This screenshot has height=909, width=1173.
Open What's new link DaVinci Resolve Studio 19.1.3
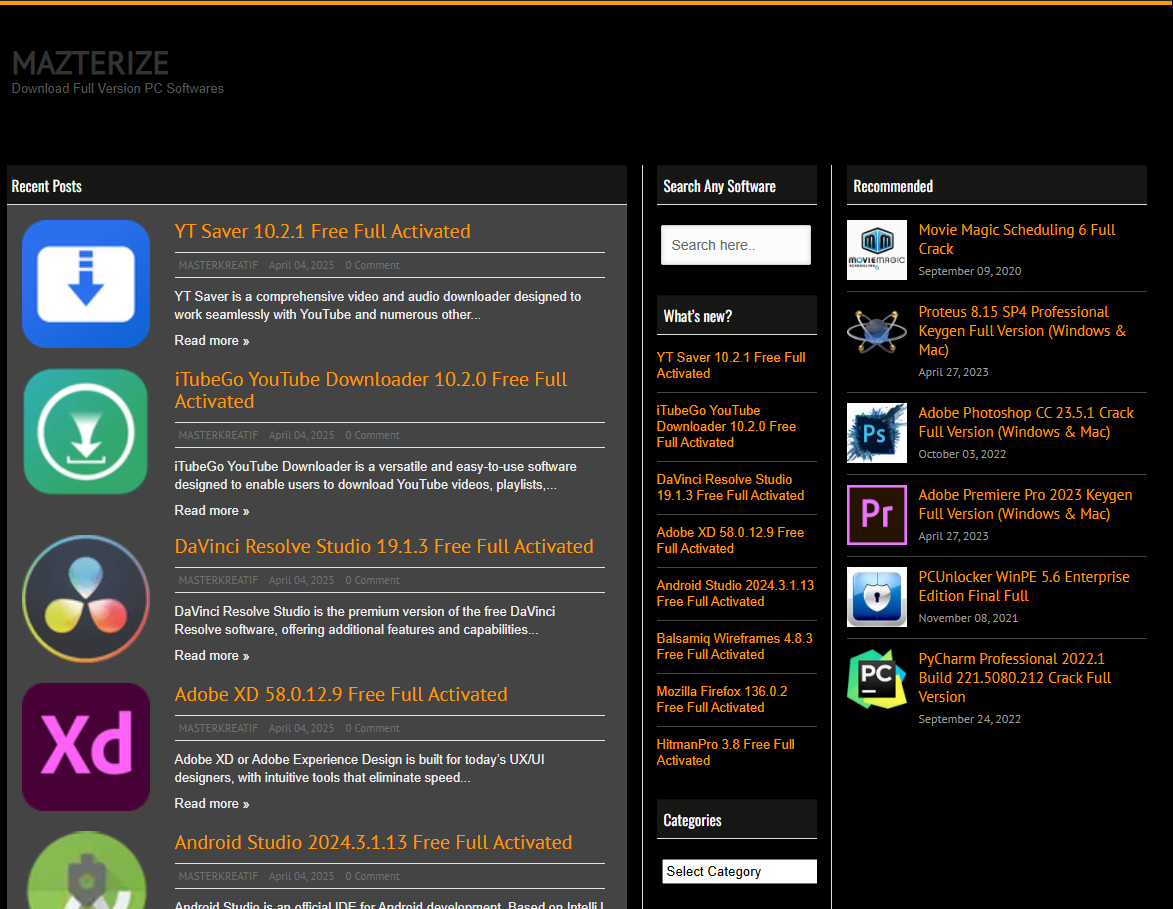tap(730, 487)
